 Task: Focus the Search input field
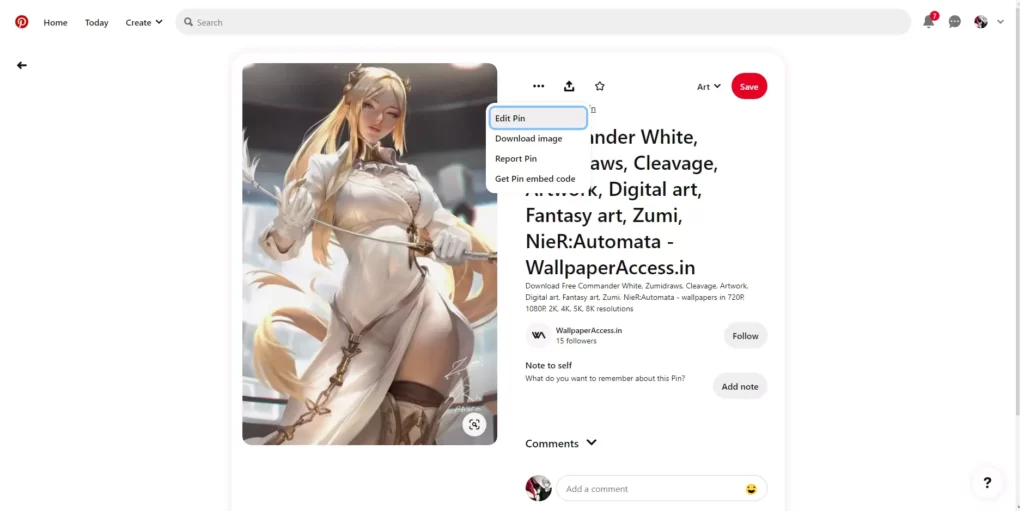point(543,22)
